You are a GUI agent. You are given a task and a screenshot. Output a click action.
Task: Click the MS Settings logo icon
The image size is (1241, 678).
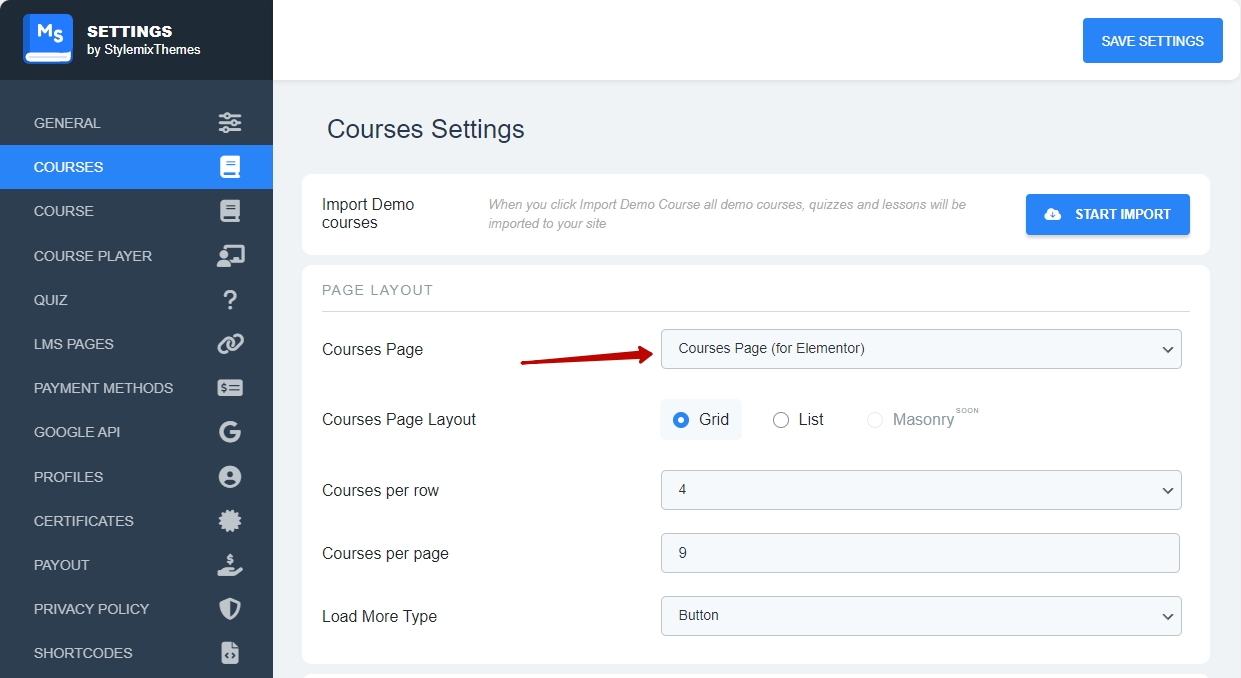(48, 40)
